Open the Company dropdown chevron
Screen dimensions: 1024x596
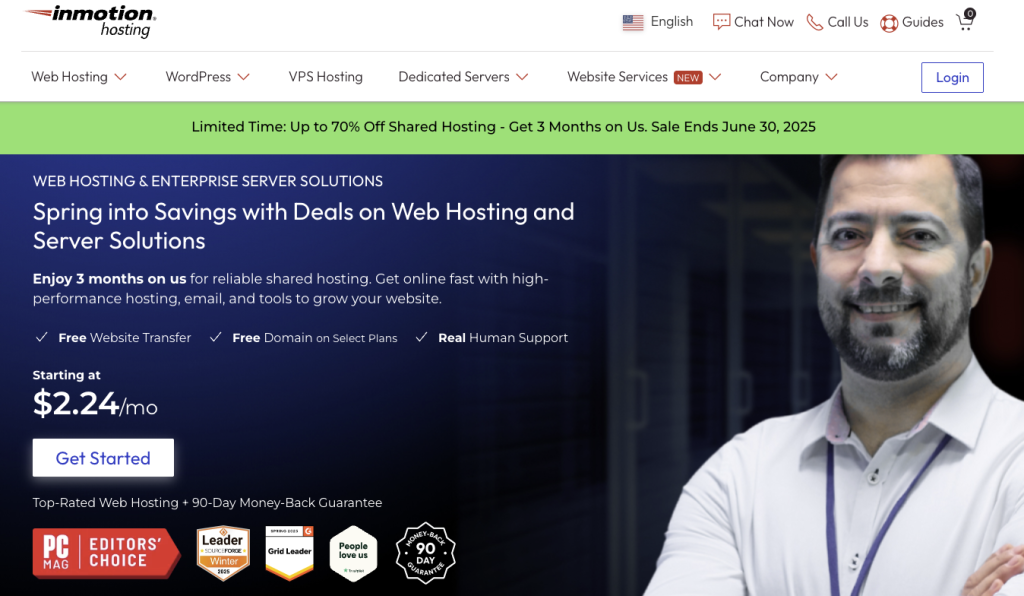tap(831, 77)
